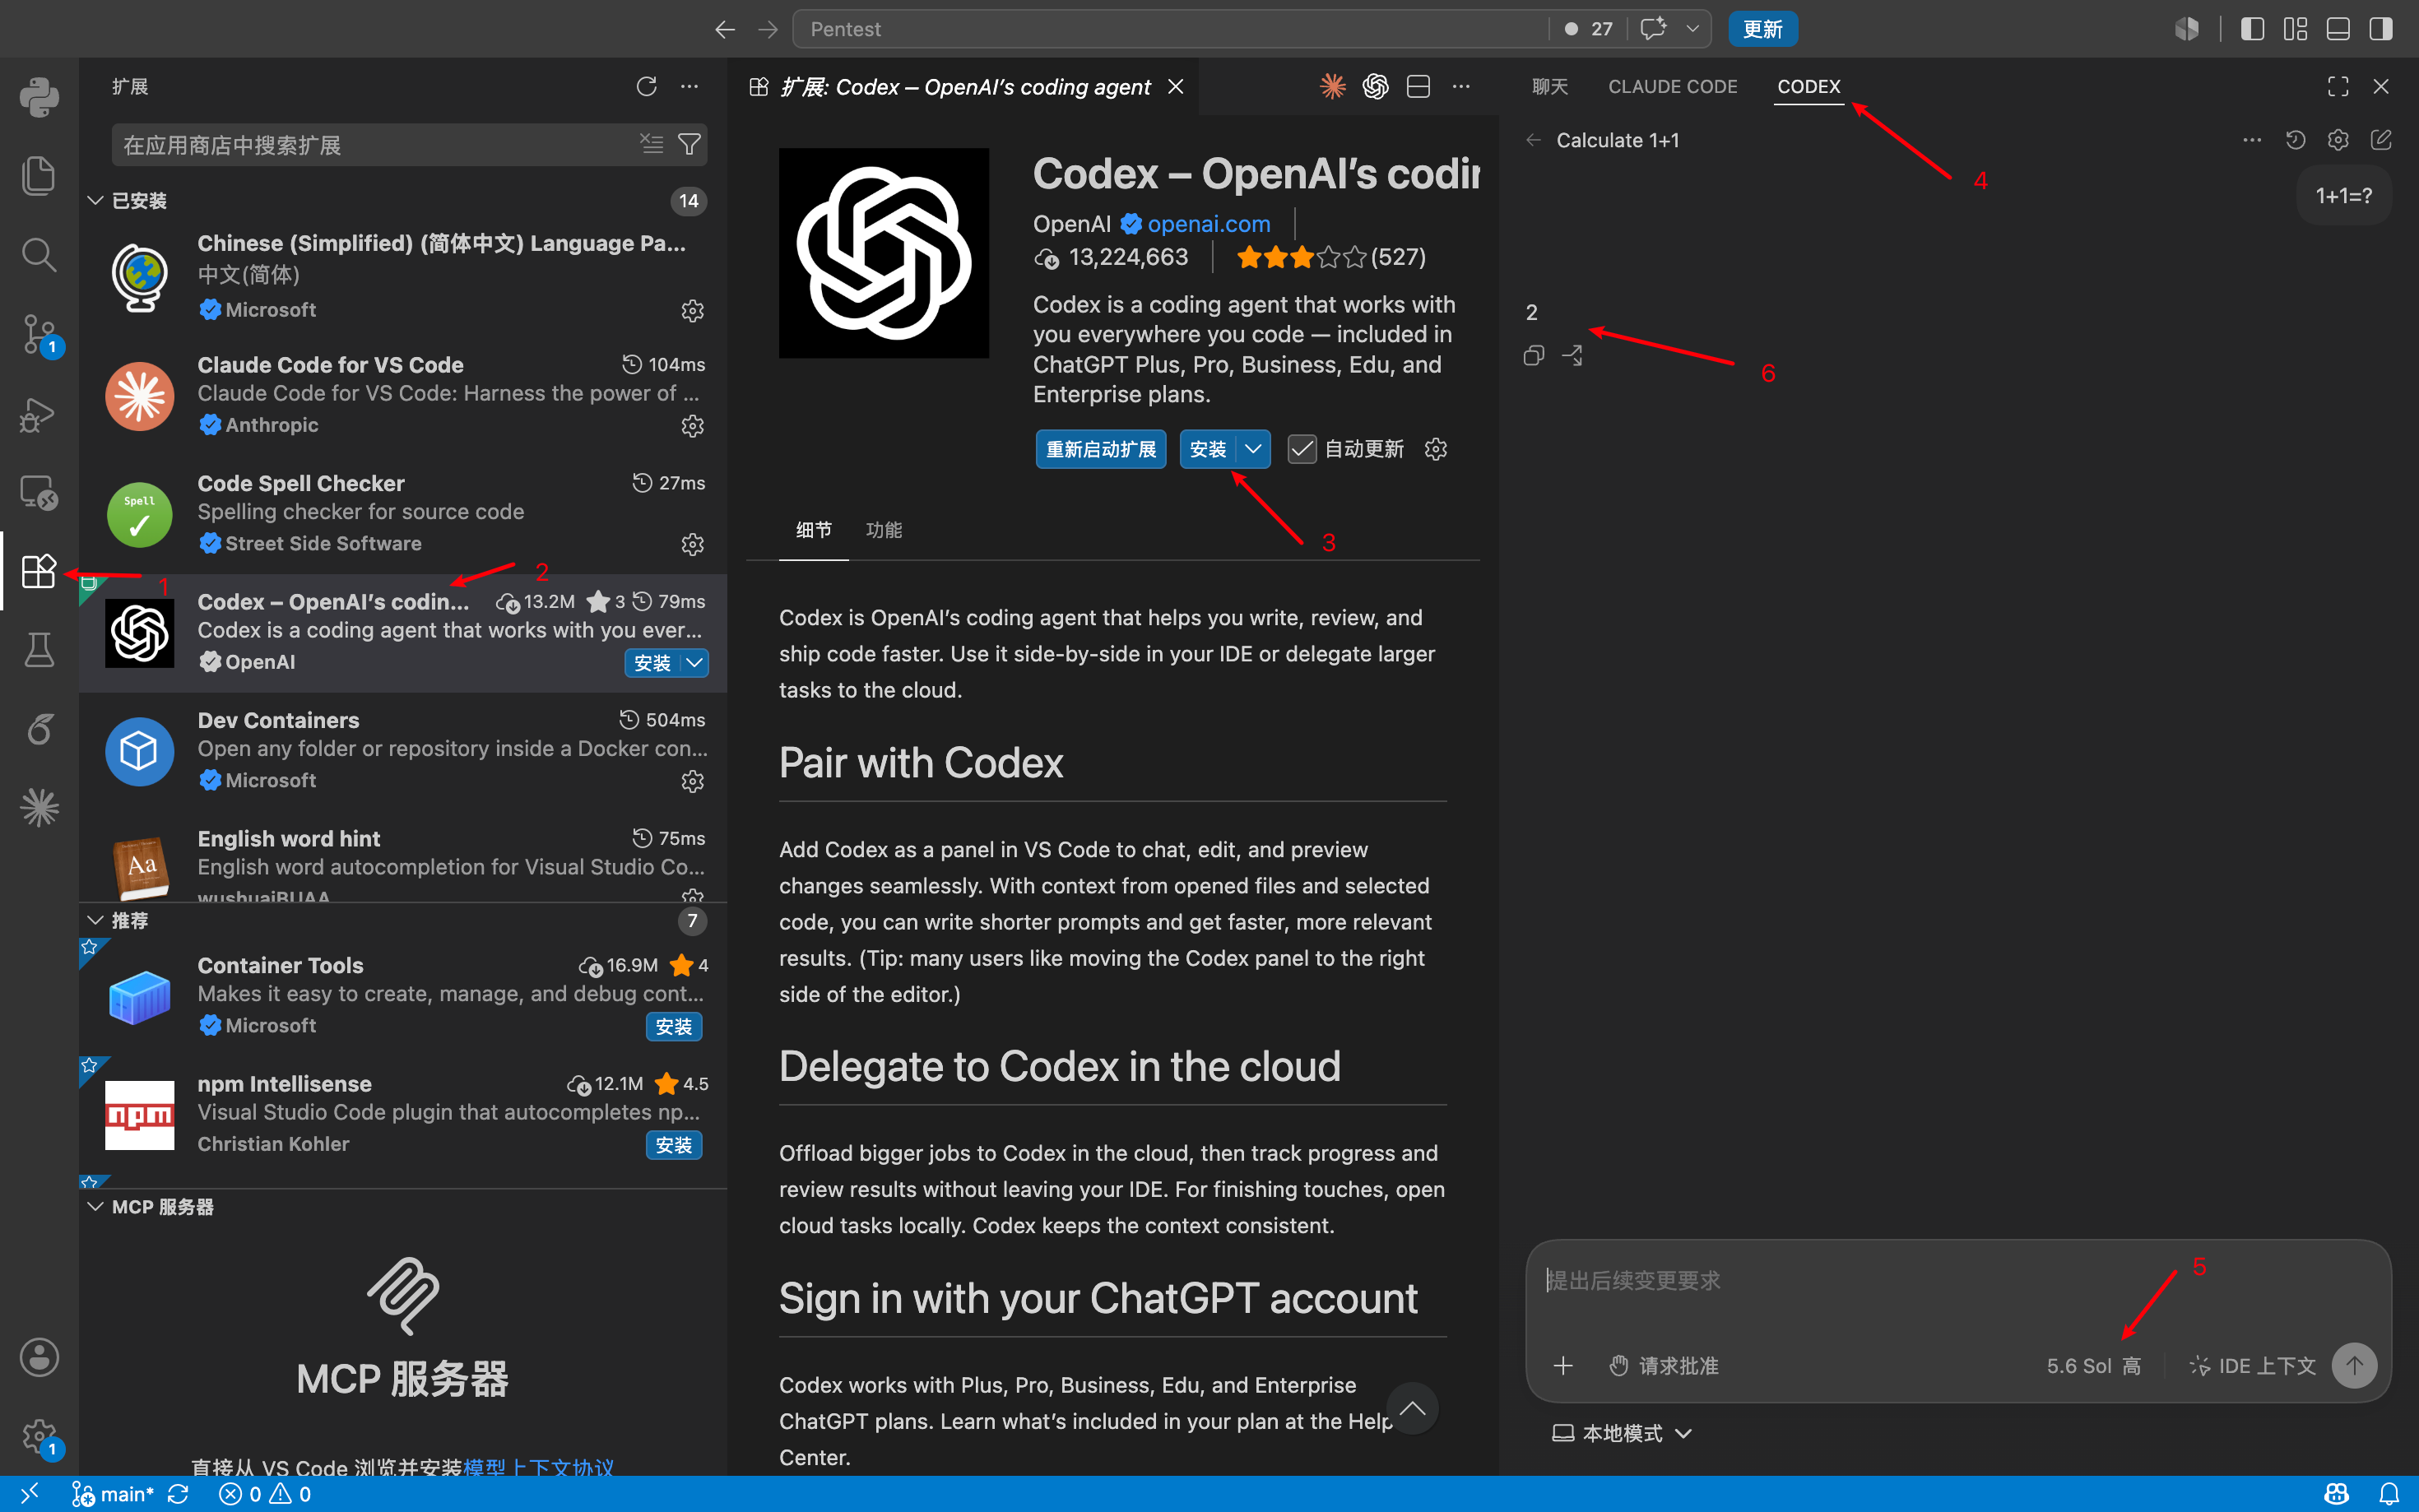The image size is (2419, 1512).
Task: Collapse the recommended extensions section
Action: (x=96, y=920)
